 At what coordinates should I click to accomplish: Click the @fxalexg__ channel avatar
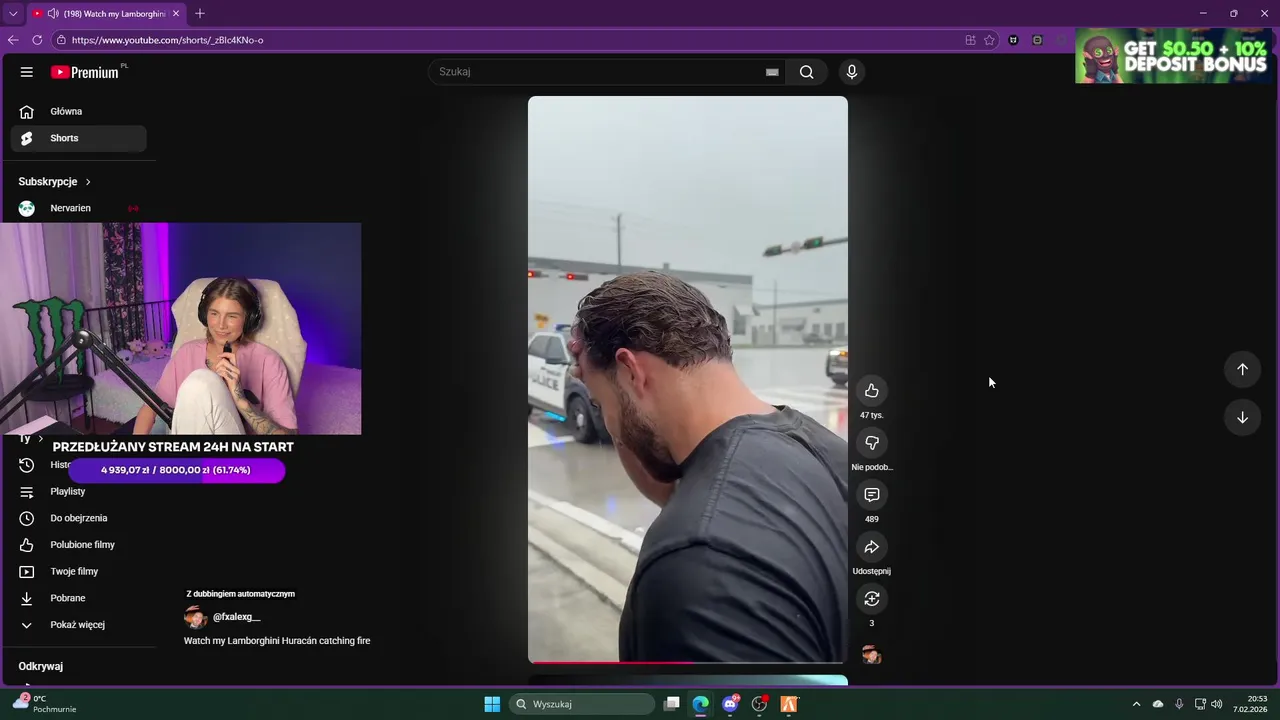click(x=196, y=617)
